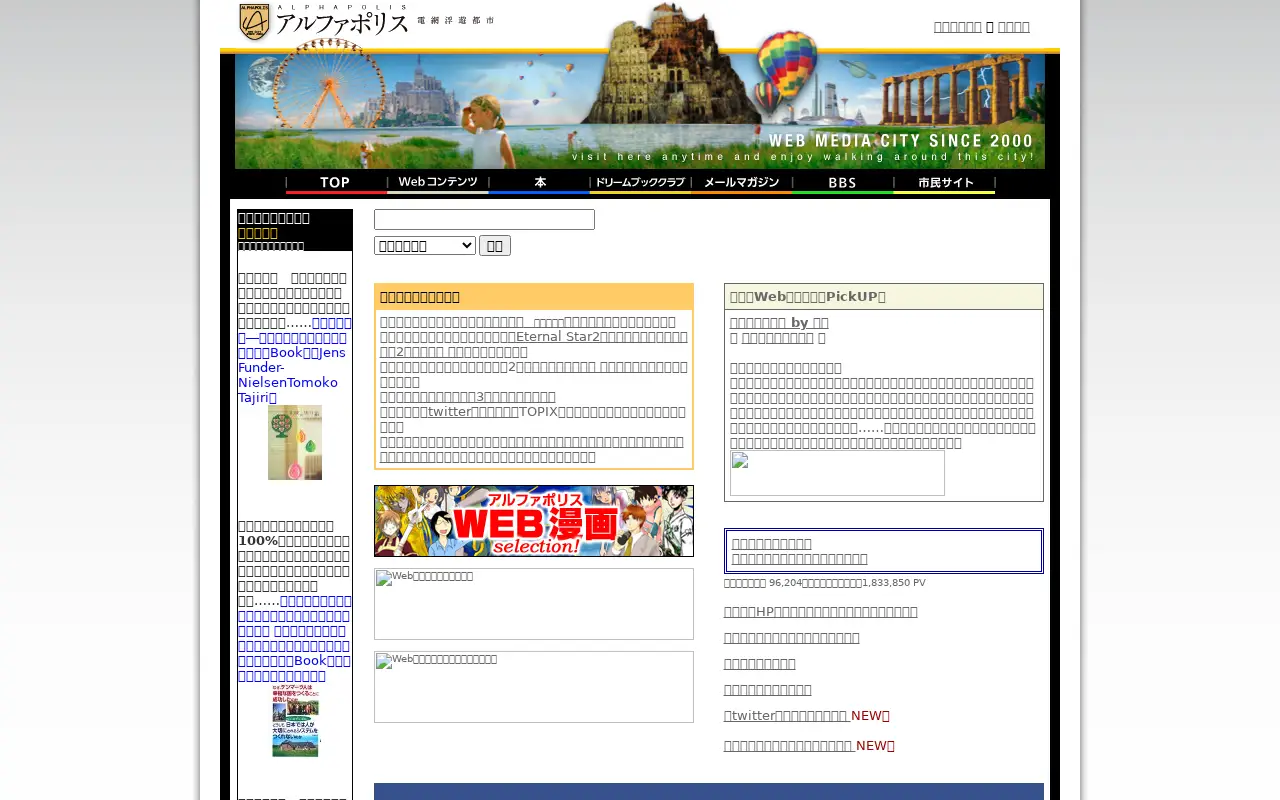Click the second sidebar book cover thumbnail
1280x800 pixels.
pyautogui.click(x=295, y=720)
